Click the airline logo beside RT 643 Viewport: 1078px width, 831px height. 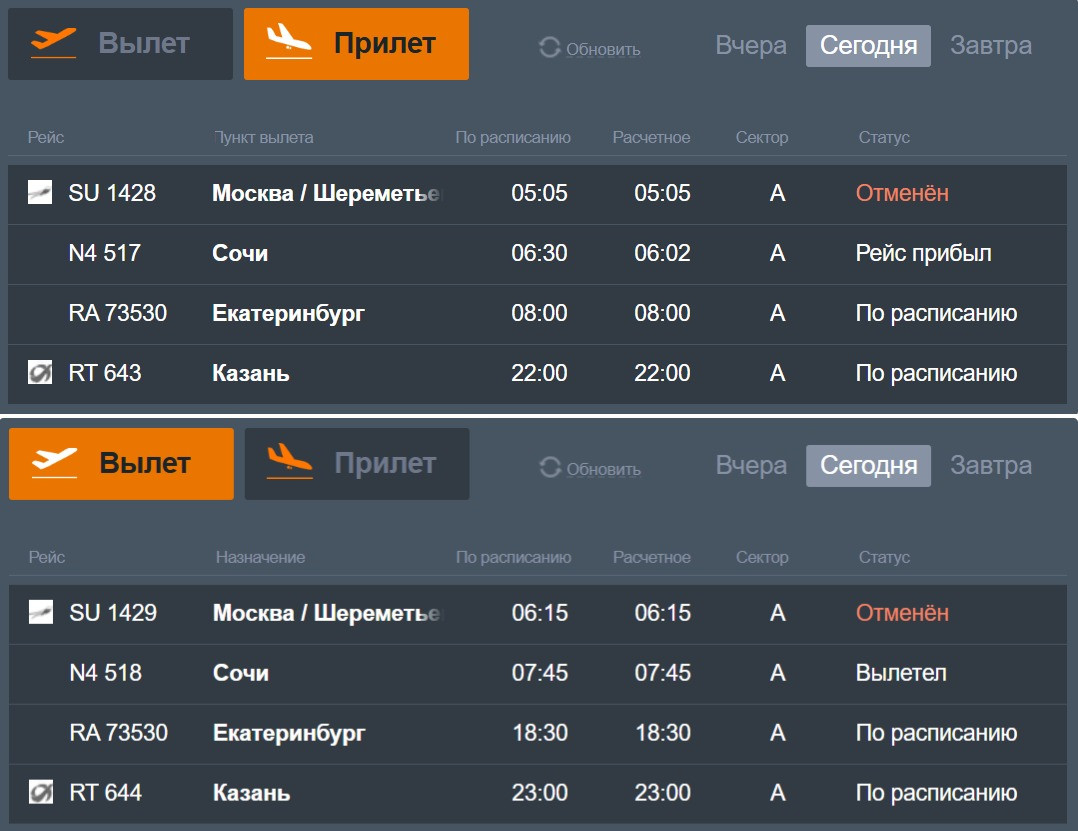tap(40, 373)
